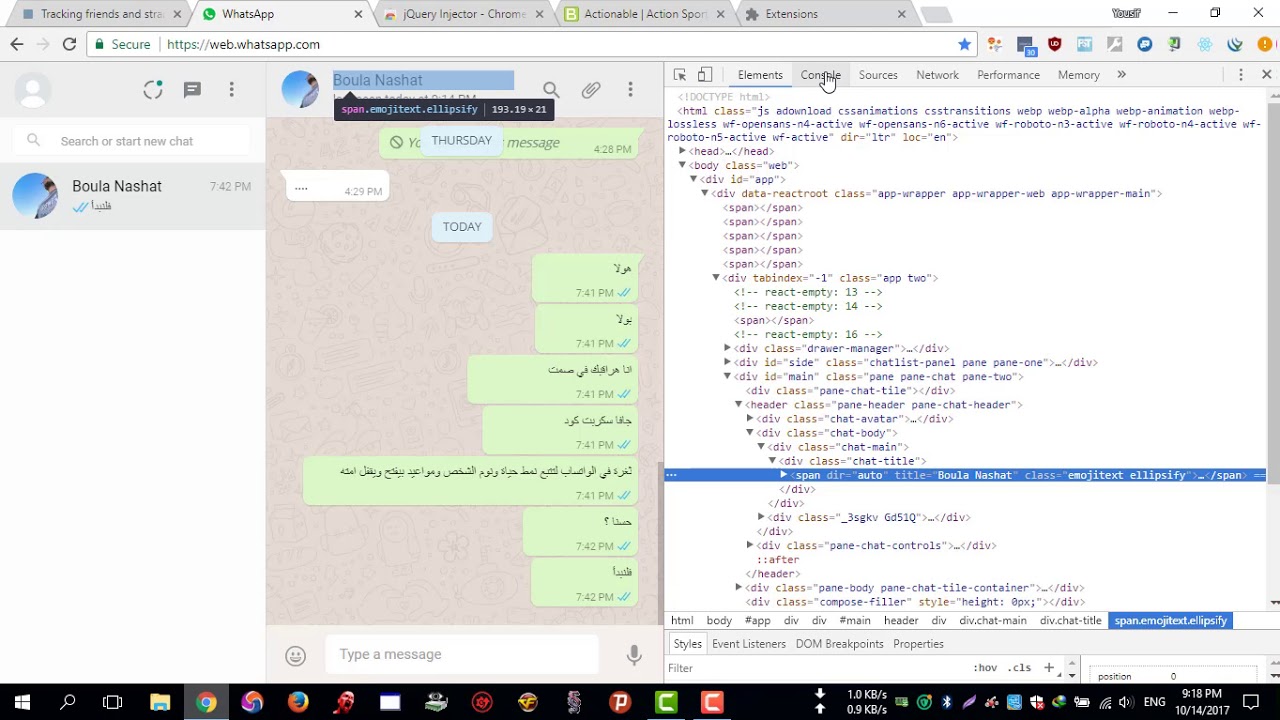Open DevTools customize three-dot menu
The image size is (1280, 720).
point(1241,75)
